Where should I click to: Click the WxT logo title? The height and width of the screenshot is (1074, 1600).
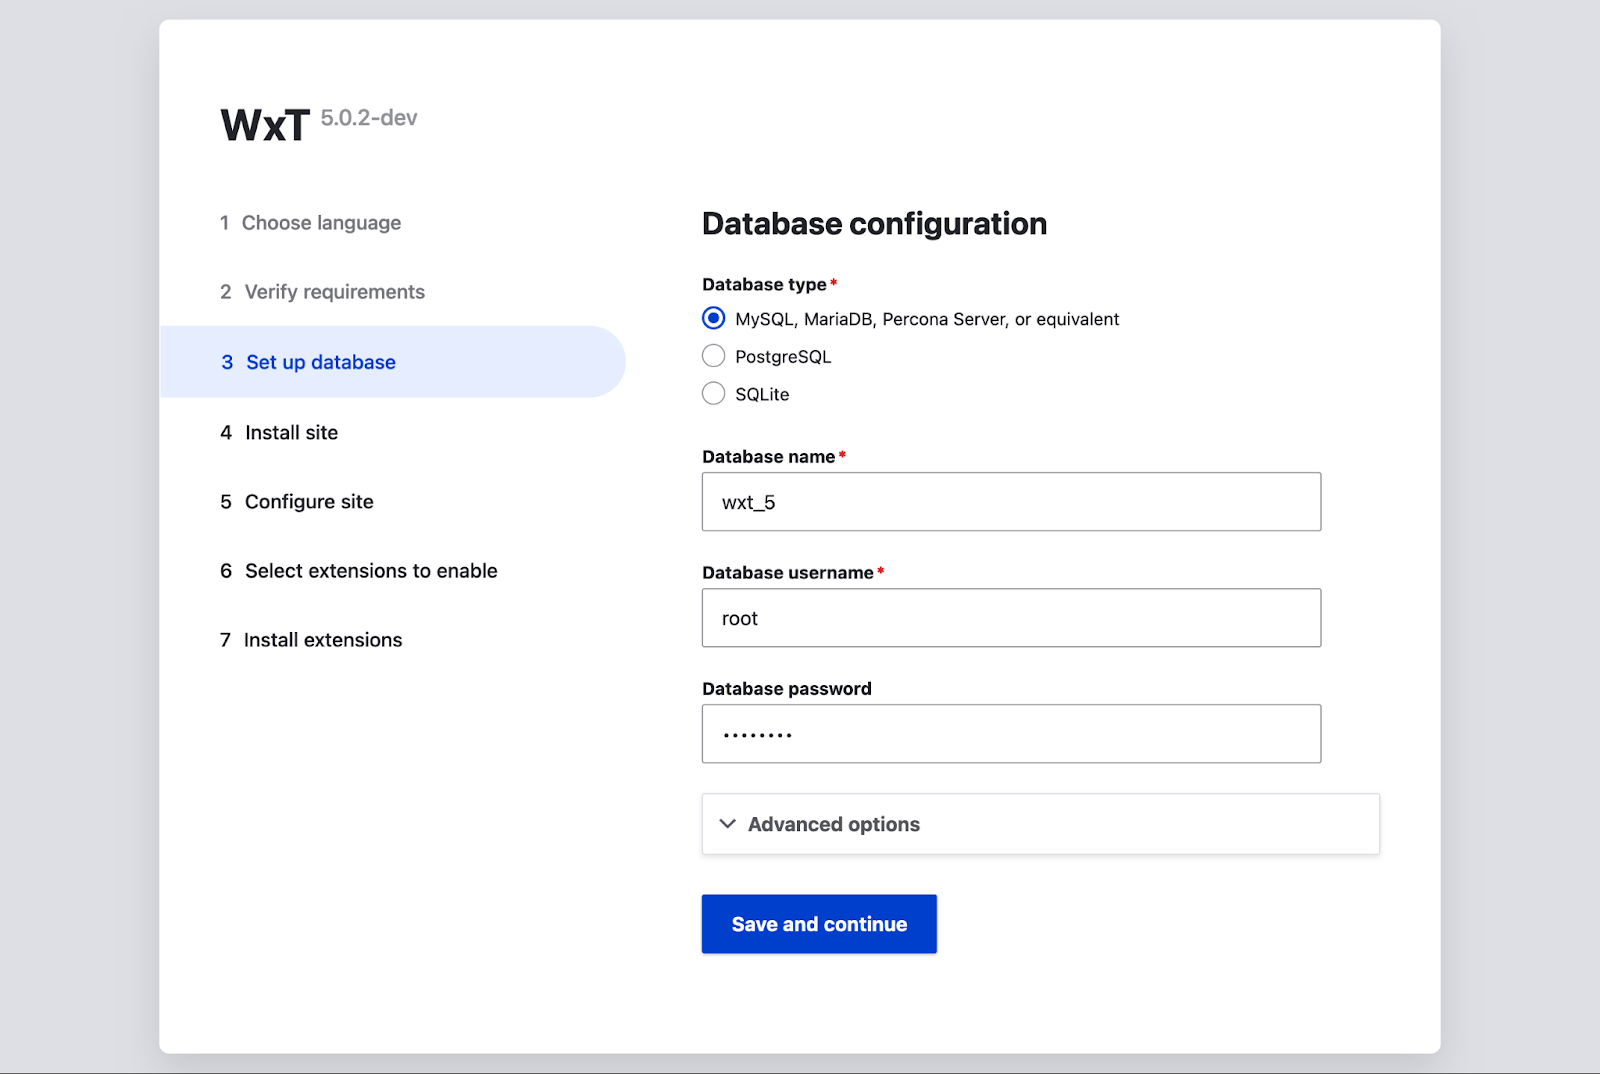265,126
